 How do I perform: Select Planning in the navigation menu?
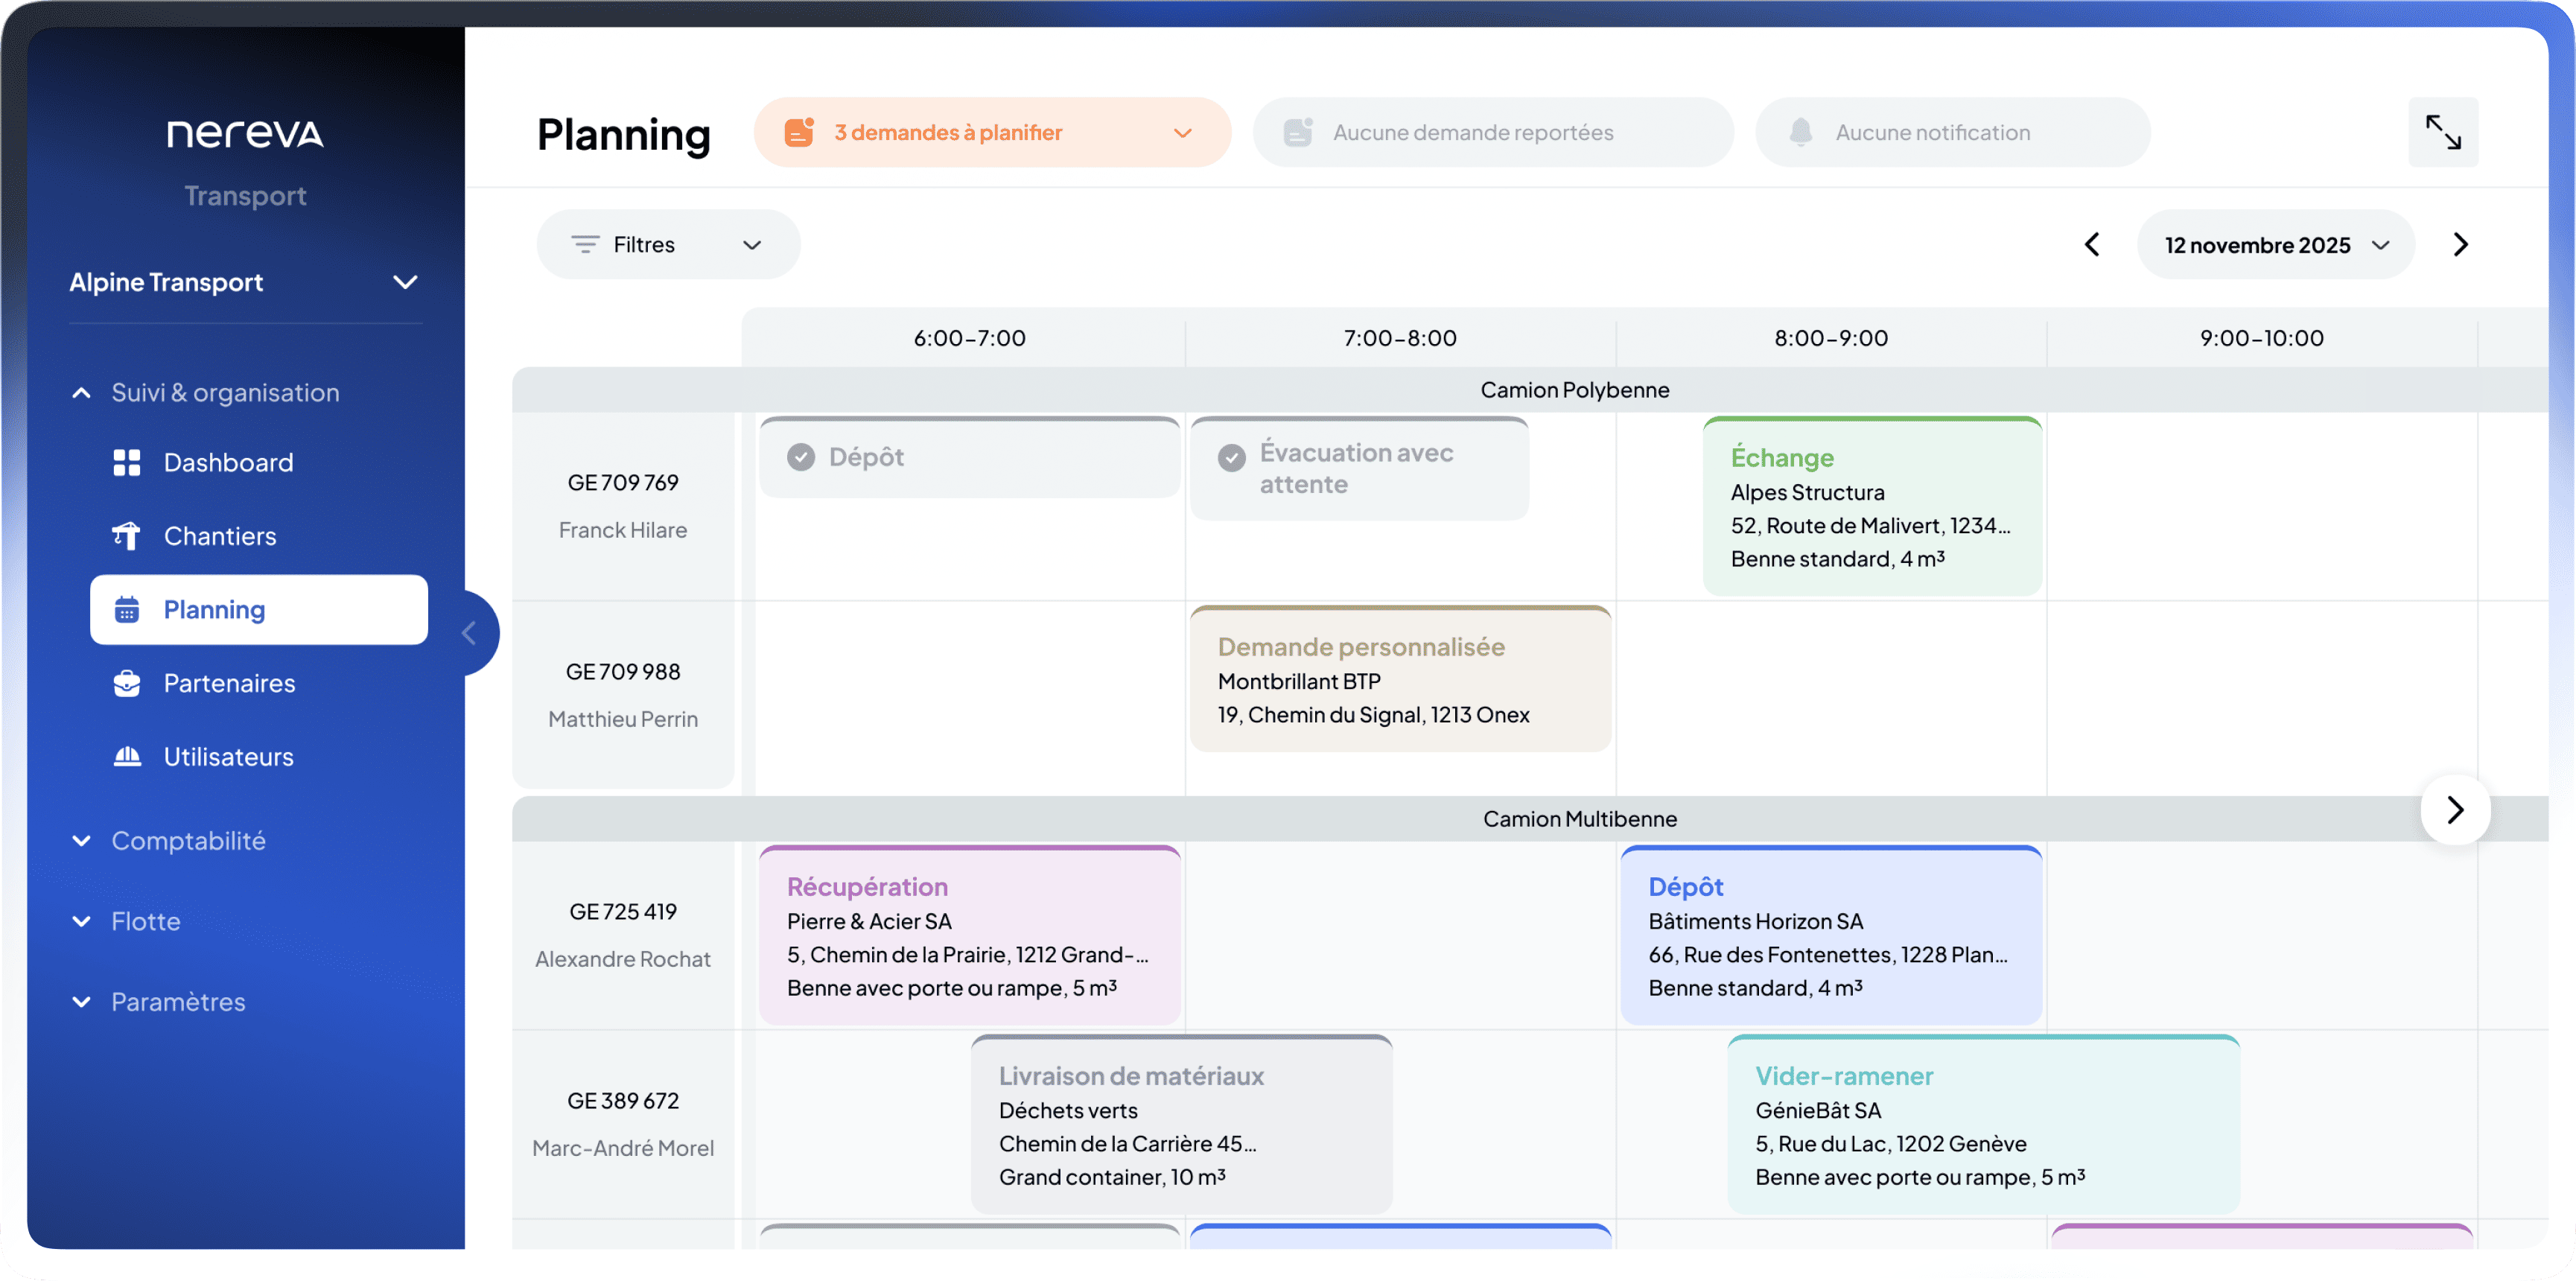[214, 609]
